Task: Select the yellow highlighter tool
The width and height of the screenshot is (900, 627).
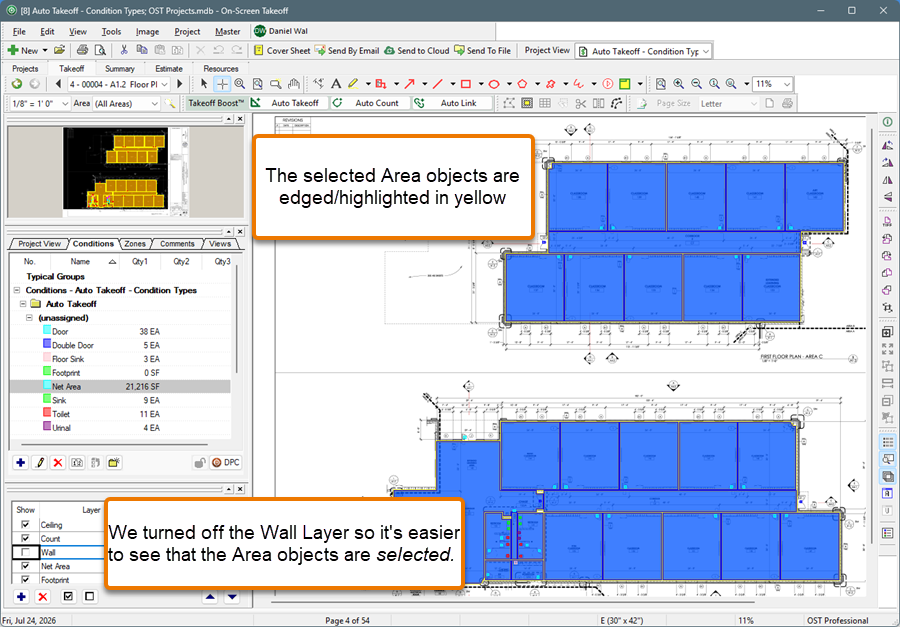Action: point(353,84)
